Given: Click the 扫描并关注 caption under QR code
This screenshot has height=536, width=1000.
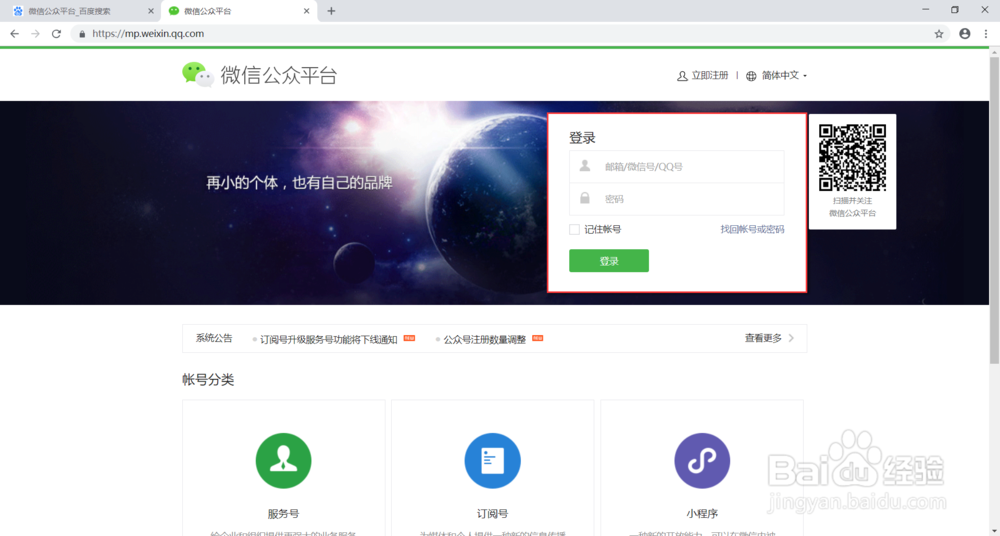Looking at the screenshot, I should (x=853, y=200).
